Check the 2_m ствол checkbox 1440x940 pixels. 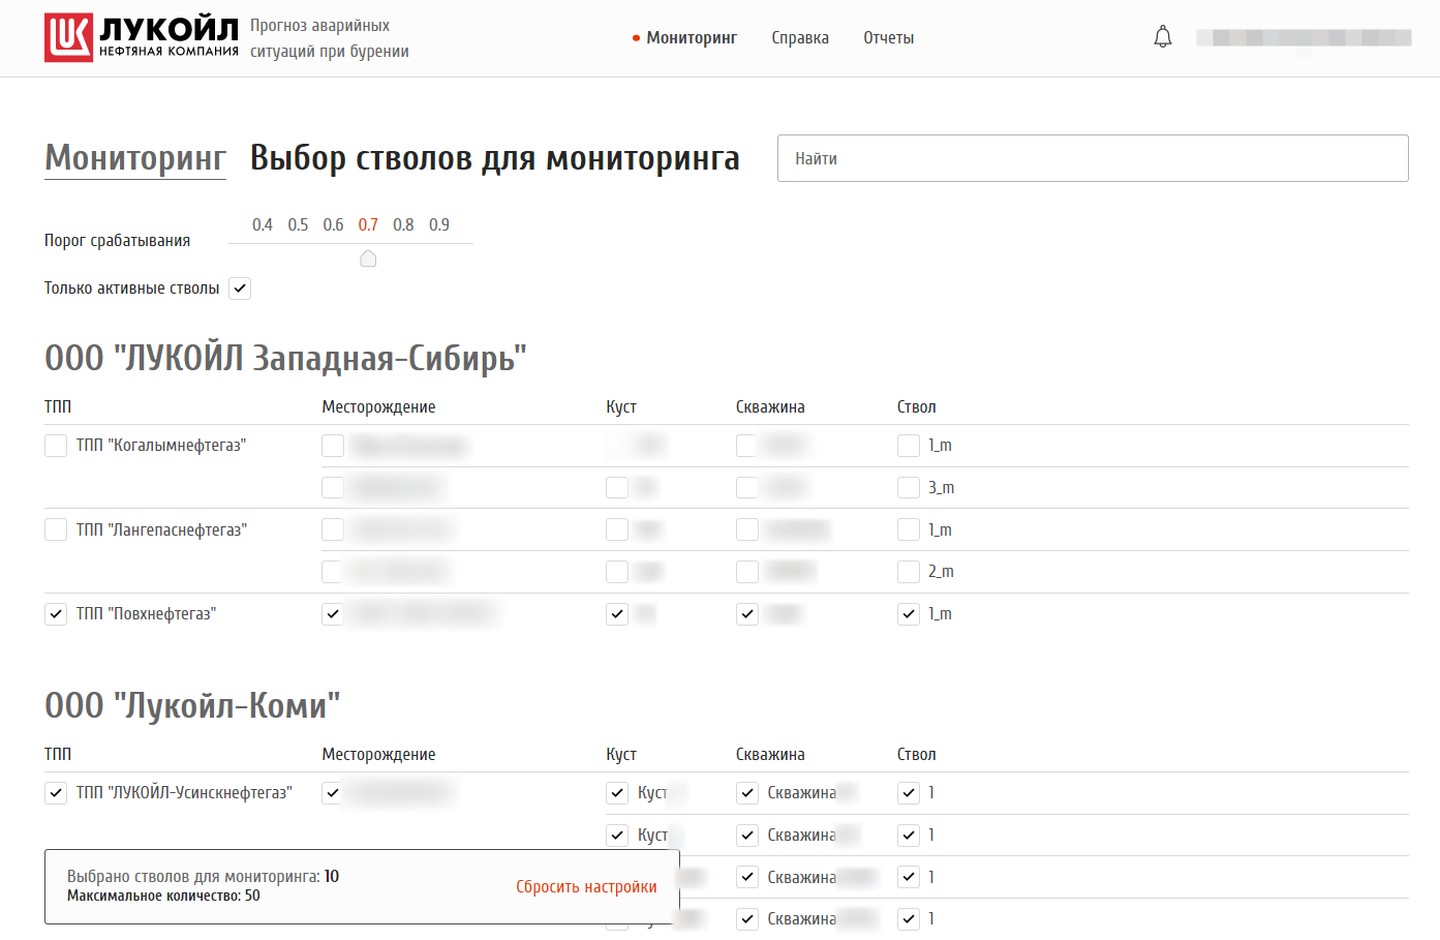pyautogui.click(x=908, y=571)
